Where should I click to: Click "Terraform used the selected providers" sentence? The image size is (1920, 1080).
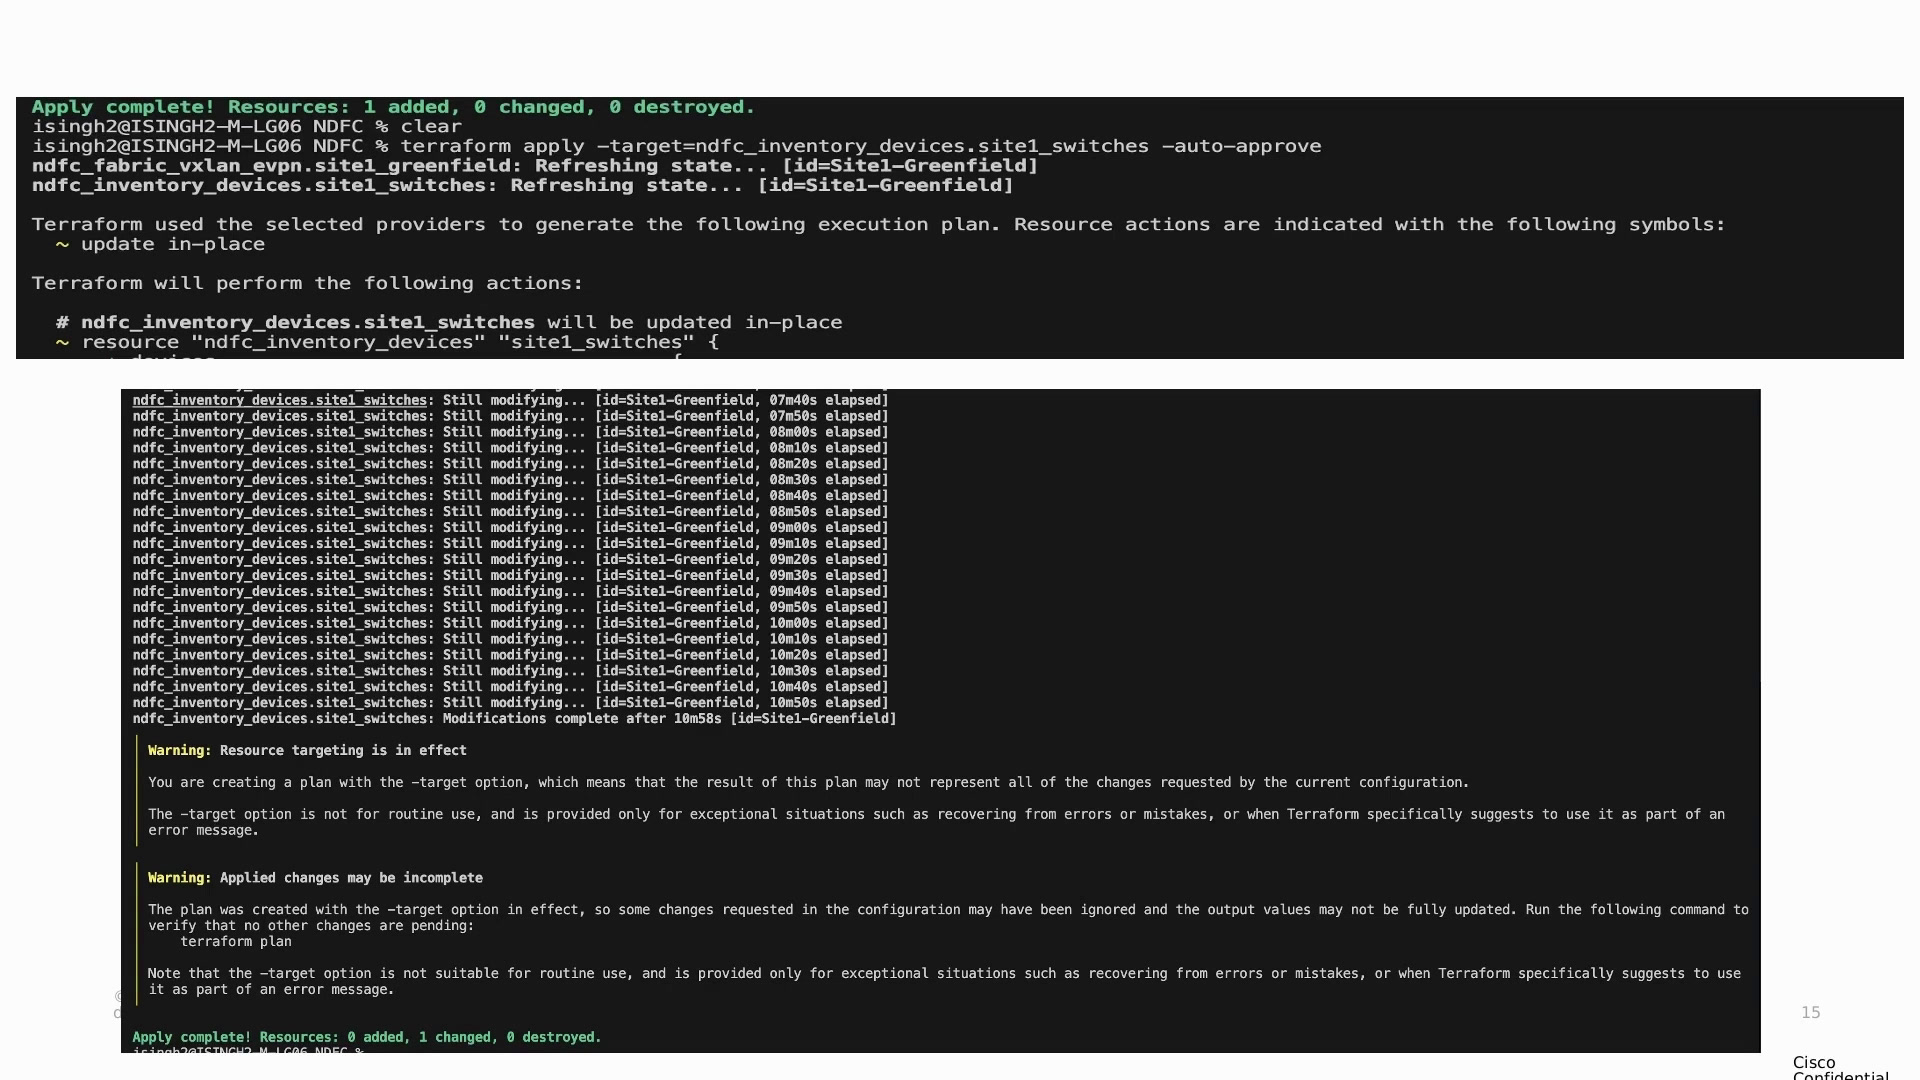(879, 225)
